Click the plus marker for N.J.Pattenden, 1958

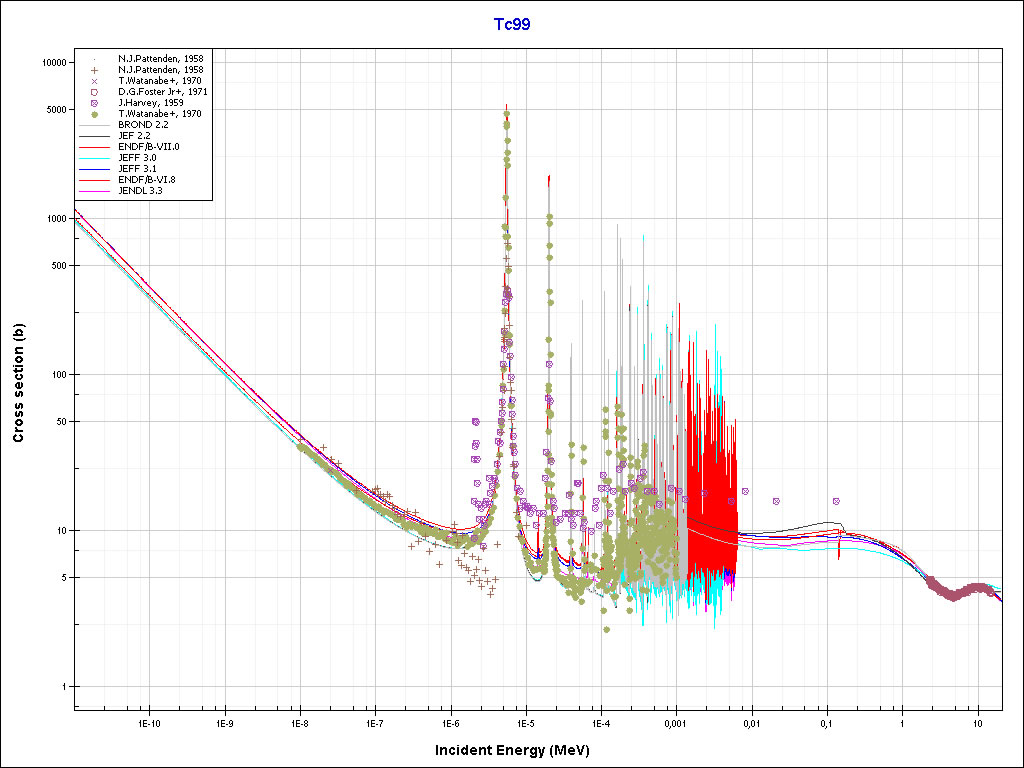click(94, 70)
